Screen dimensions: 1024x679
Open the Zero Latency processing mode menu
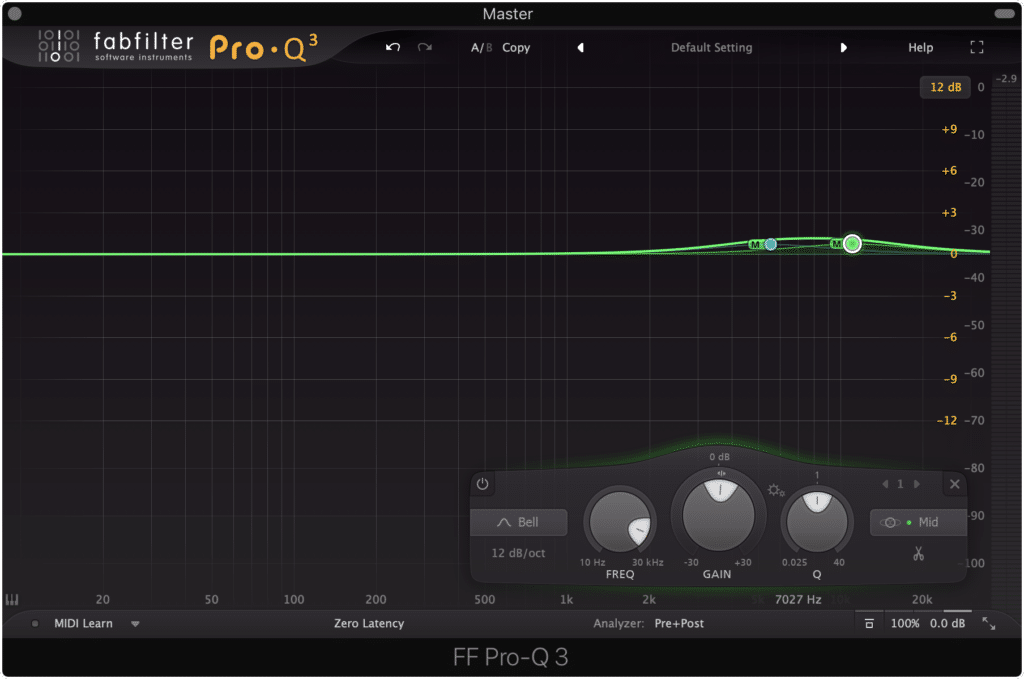point(369,624)
